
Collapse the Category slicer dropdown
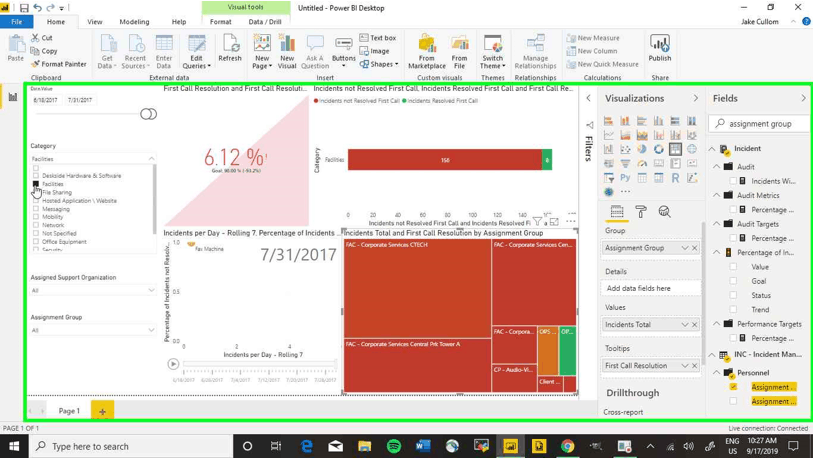(x=151, y=159)
